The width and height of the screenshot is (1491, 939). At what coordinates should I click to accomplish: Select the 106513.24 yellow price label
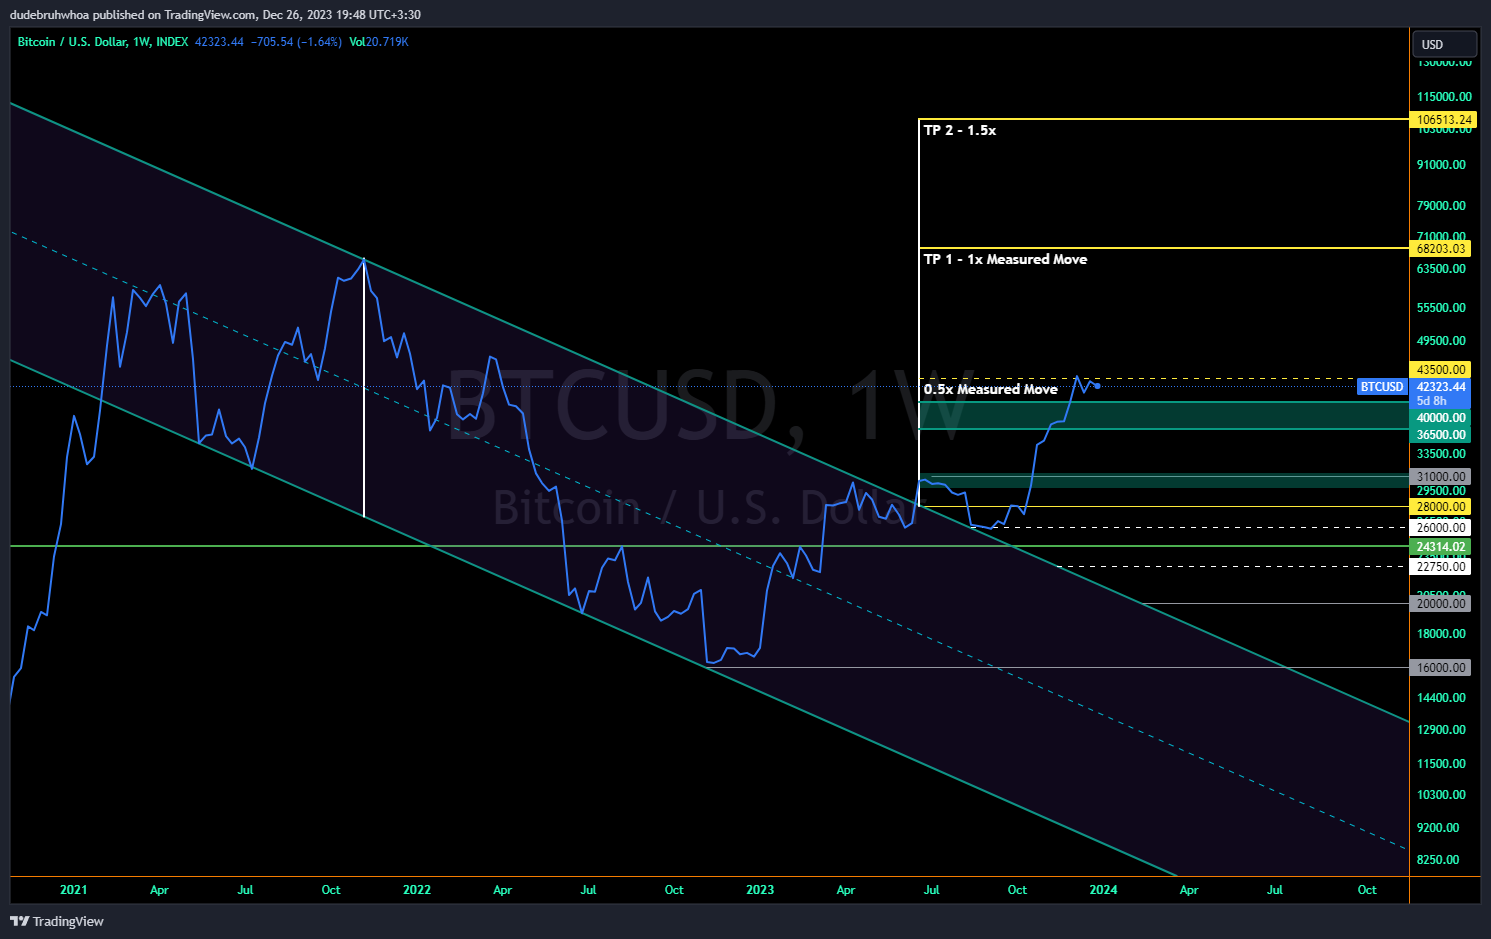tap(1444, 120)
